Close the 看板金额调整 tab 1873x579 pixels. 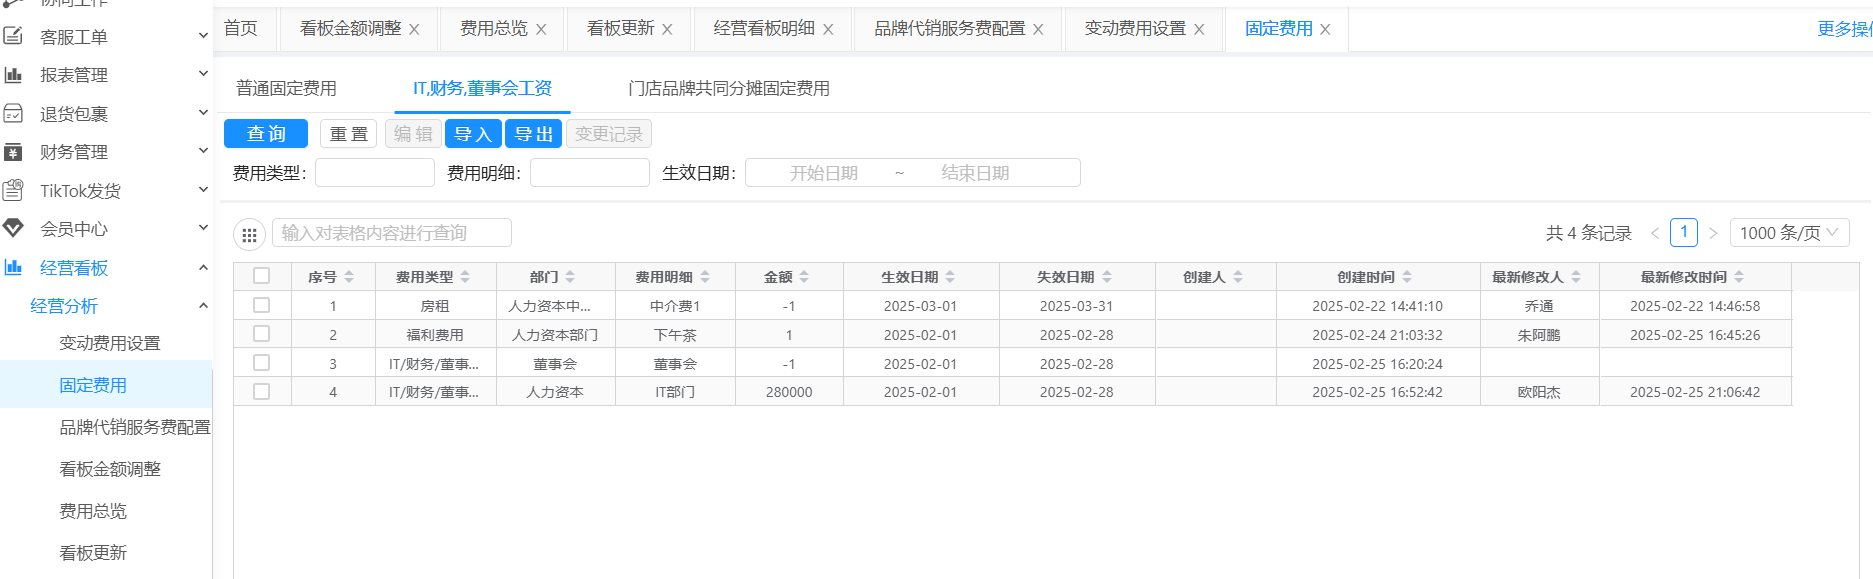pos(414,29)
